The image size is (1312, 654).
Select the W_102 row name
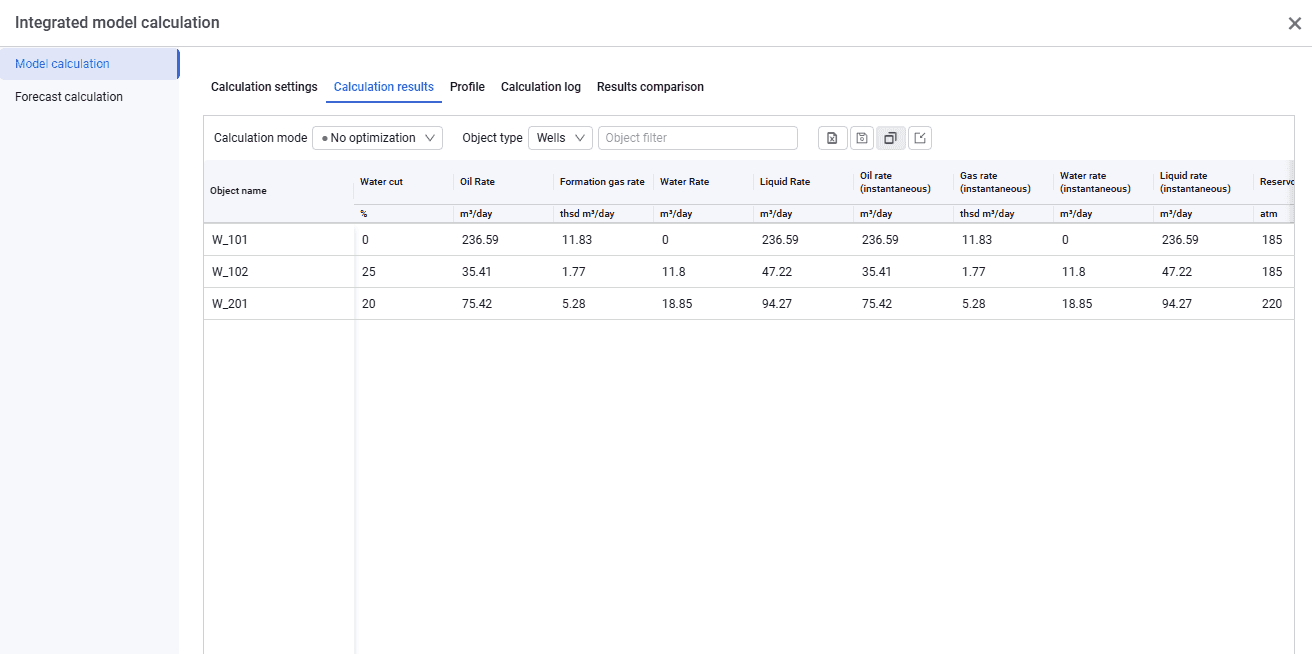coord(230,272)
